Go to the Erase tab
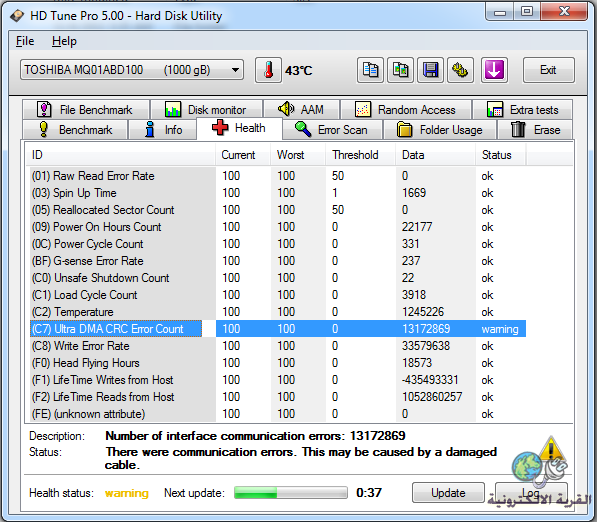The image size is (597, 522). point(535,129)
